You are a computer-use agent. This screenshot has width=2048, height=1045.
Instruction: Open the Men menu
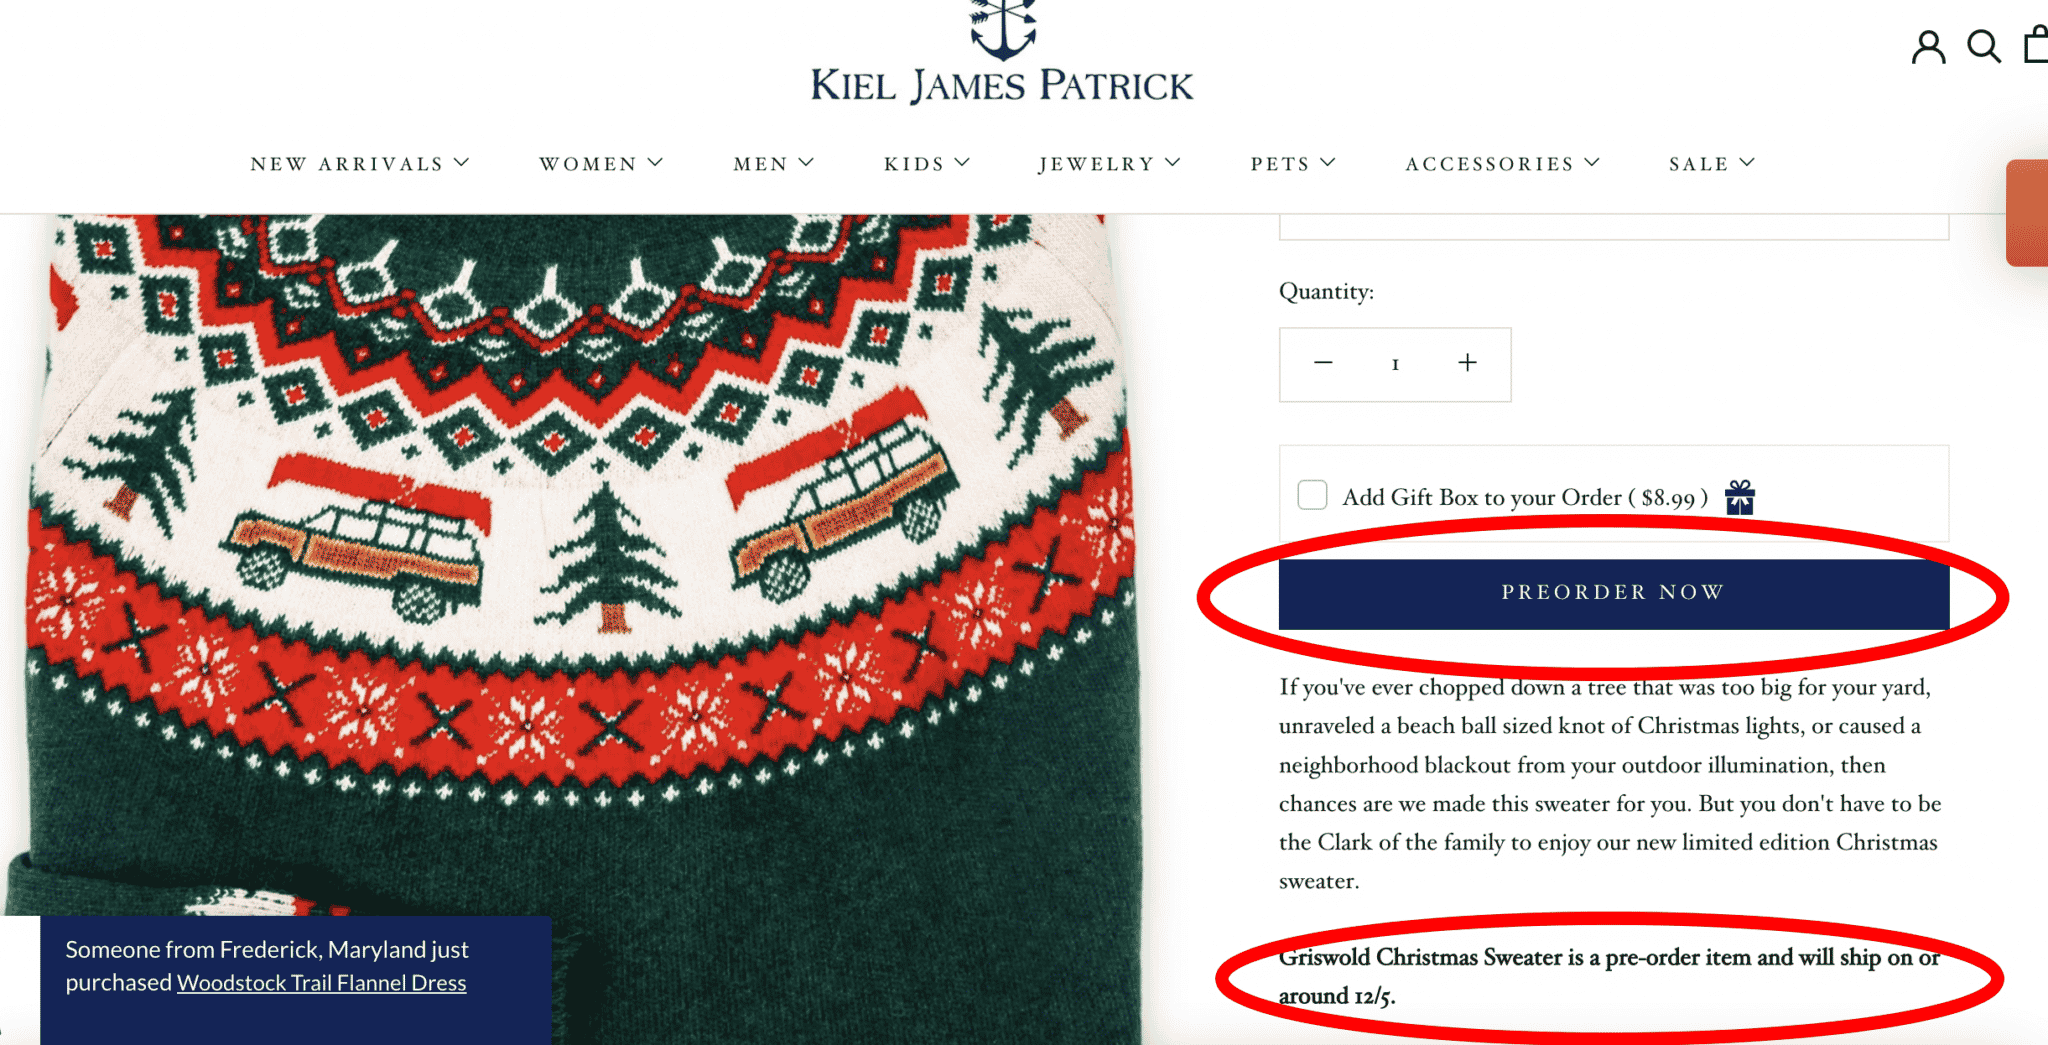pos(774,164)
